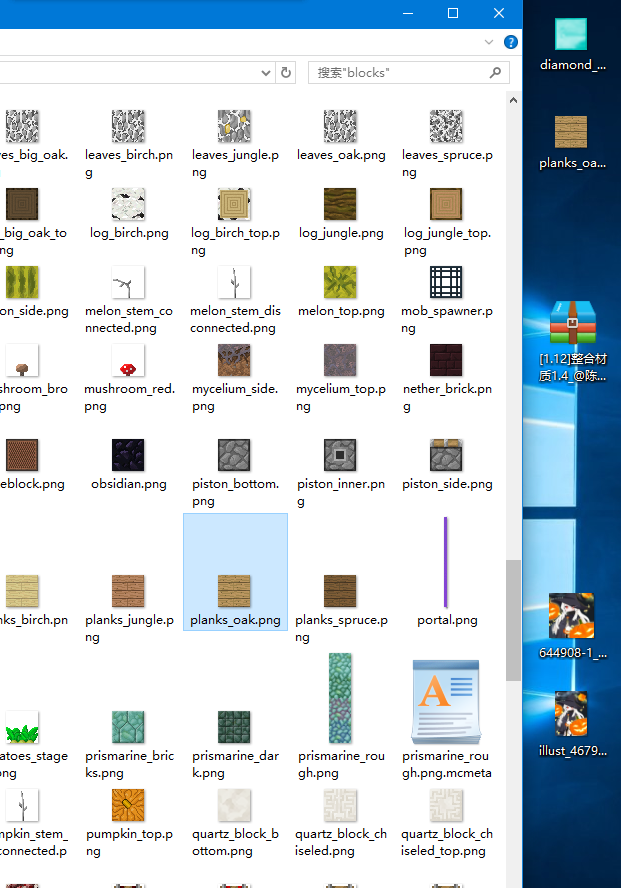Click the melon_top.png file name
The height and width of the screenshot is (888, 621).
click(x=341, y=311)
